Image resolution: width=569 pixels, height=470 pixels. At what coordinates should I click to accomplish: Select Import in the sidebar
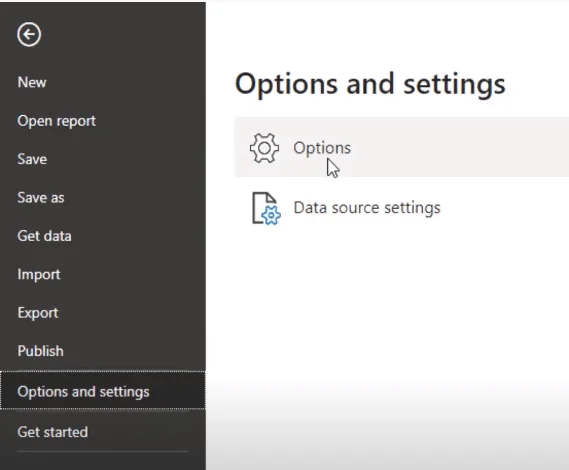pyautogui.click(x=39, y=275)
